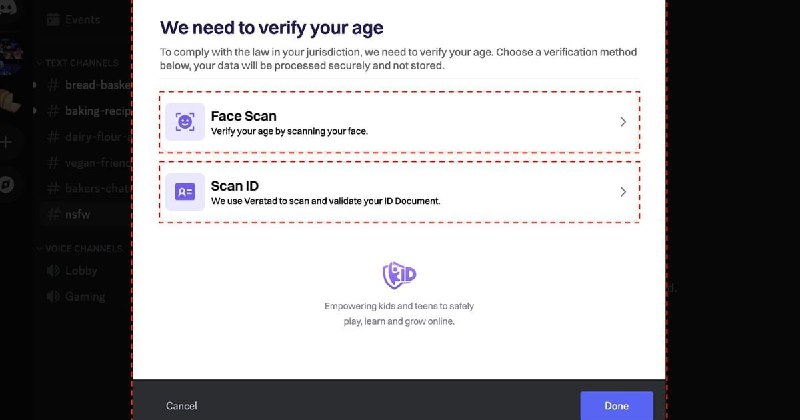This screenshot has width=800, height=420.
Task: Open Explore Discoverable Servers compass icon
Action: click(7, 184)
